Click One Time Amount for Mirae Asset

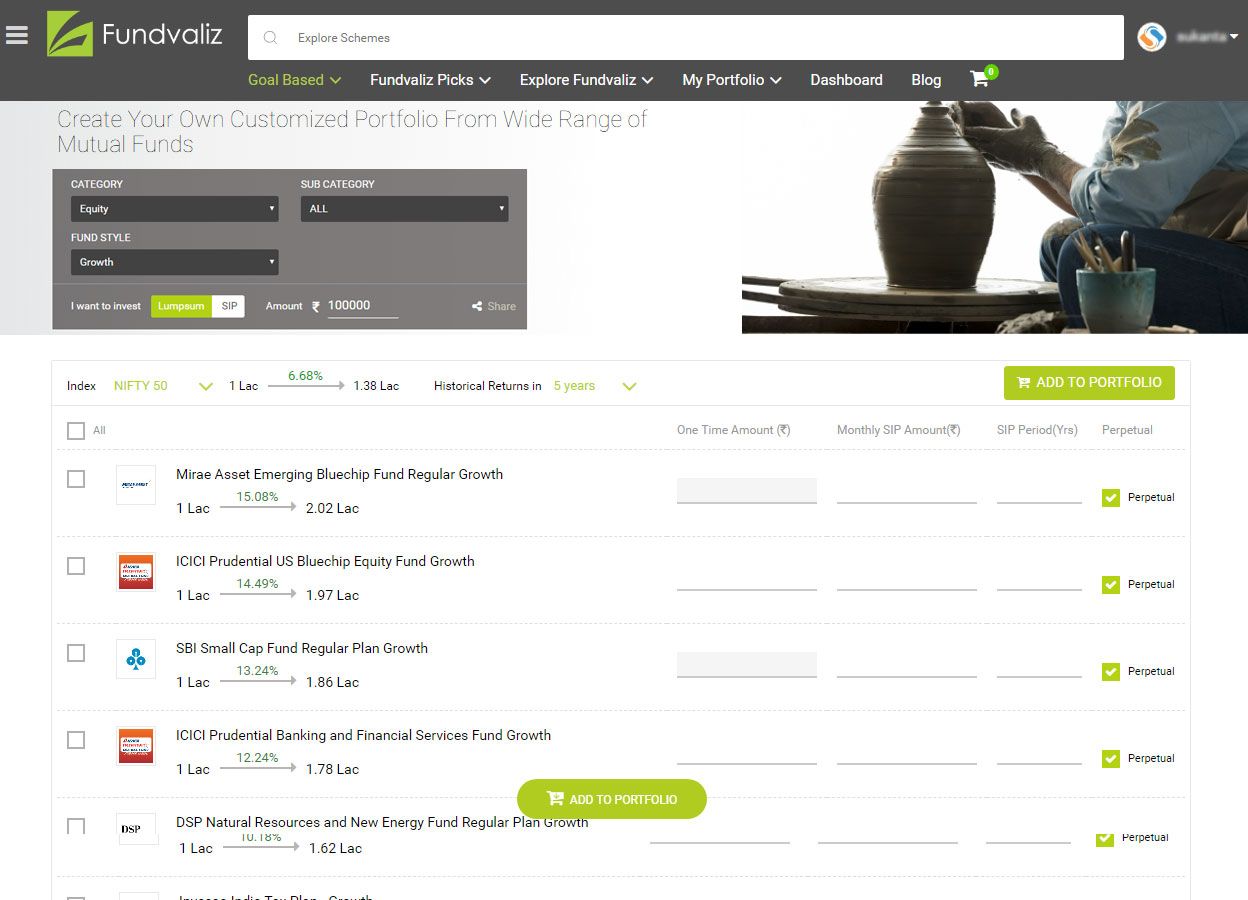point(747,491)
